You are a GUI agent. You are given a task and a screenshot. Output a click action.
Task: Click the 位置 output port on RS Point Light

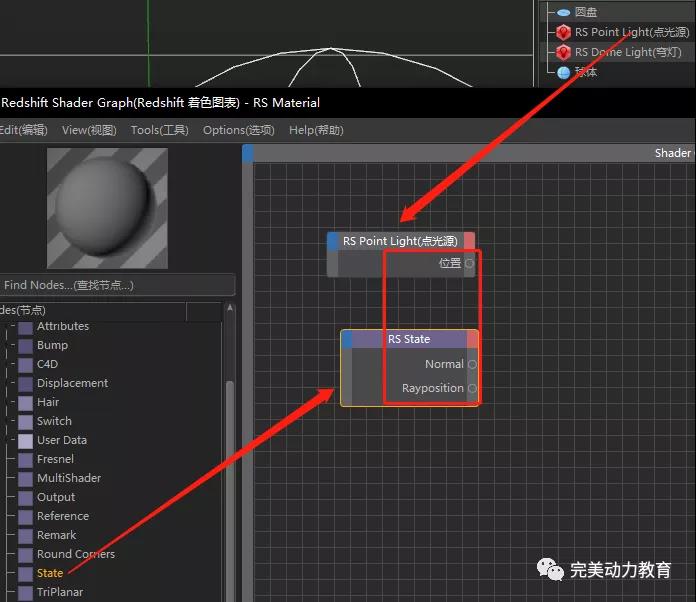coord(469,263)
